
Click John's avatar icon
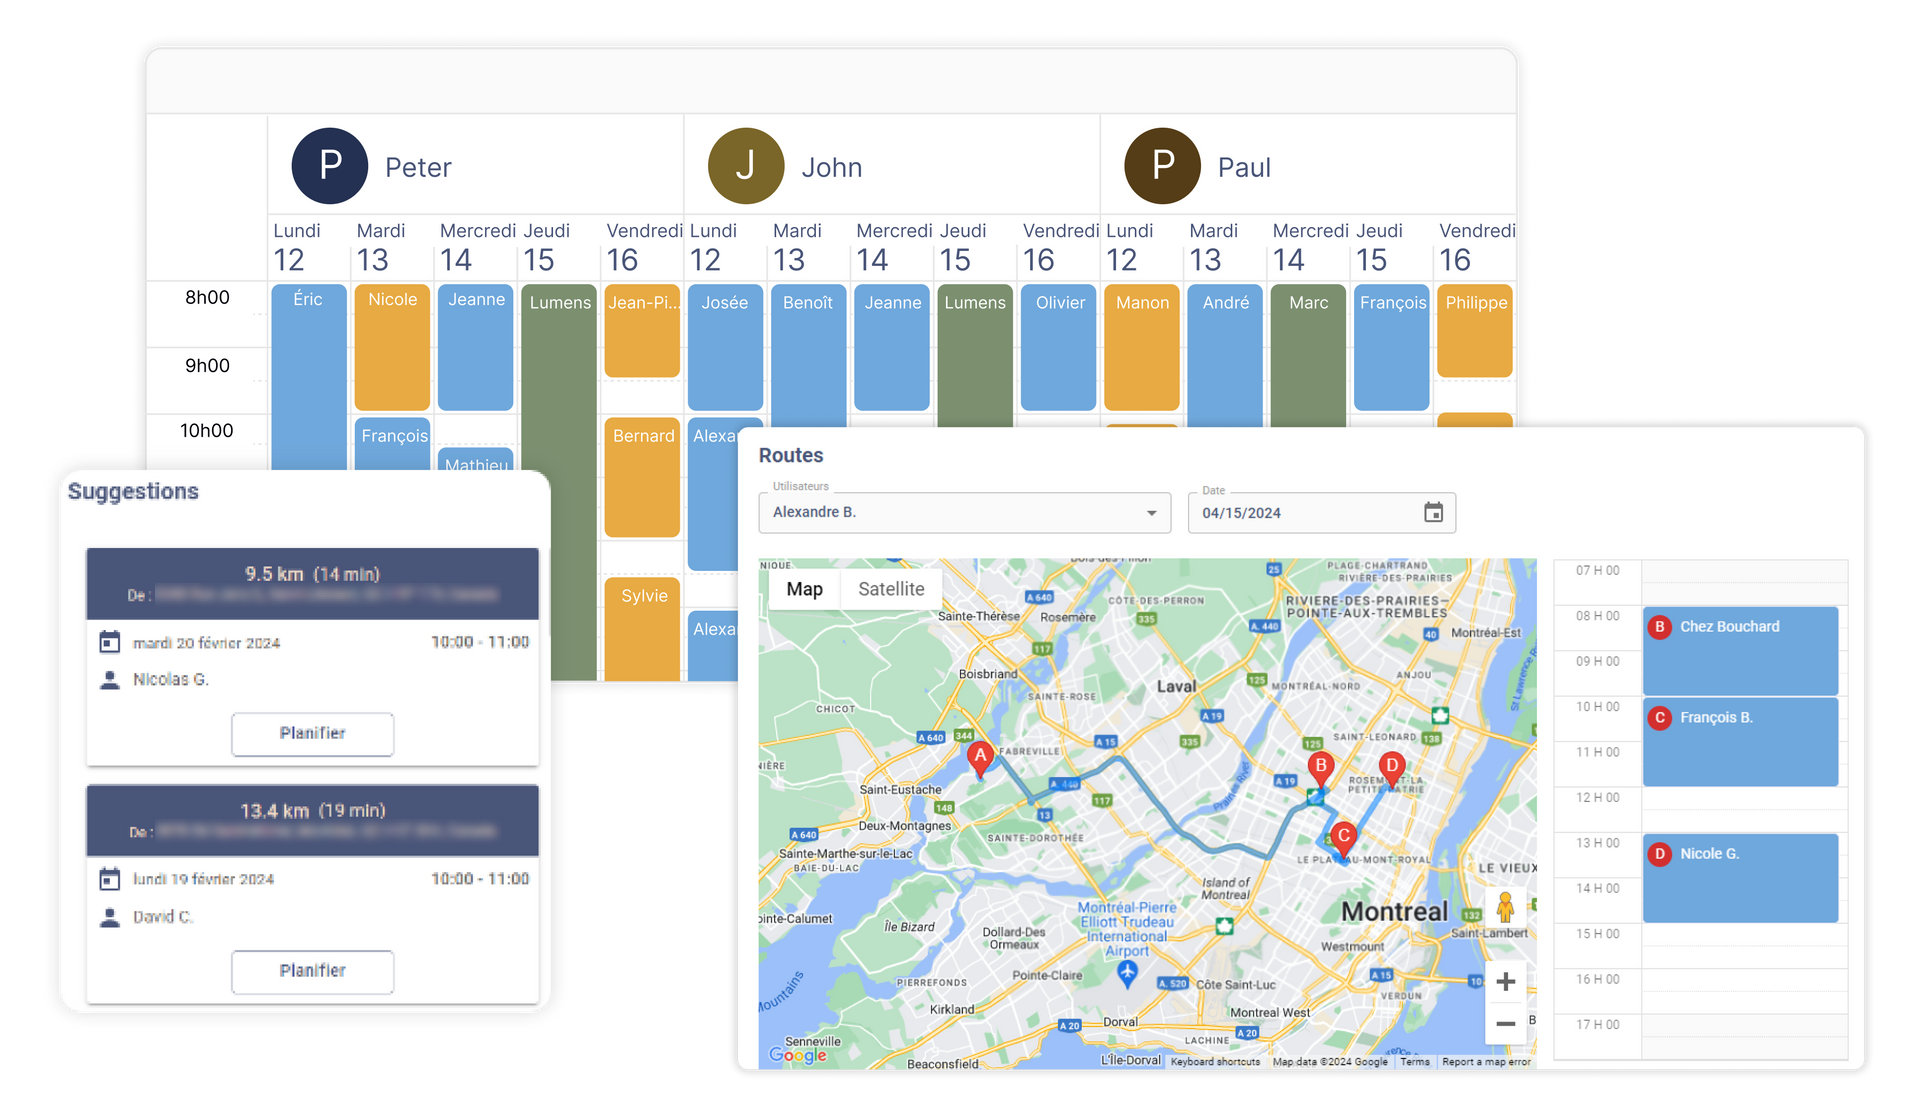[x=745, y=165]
